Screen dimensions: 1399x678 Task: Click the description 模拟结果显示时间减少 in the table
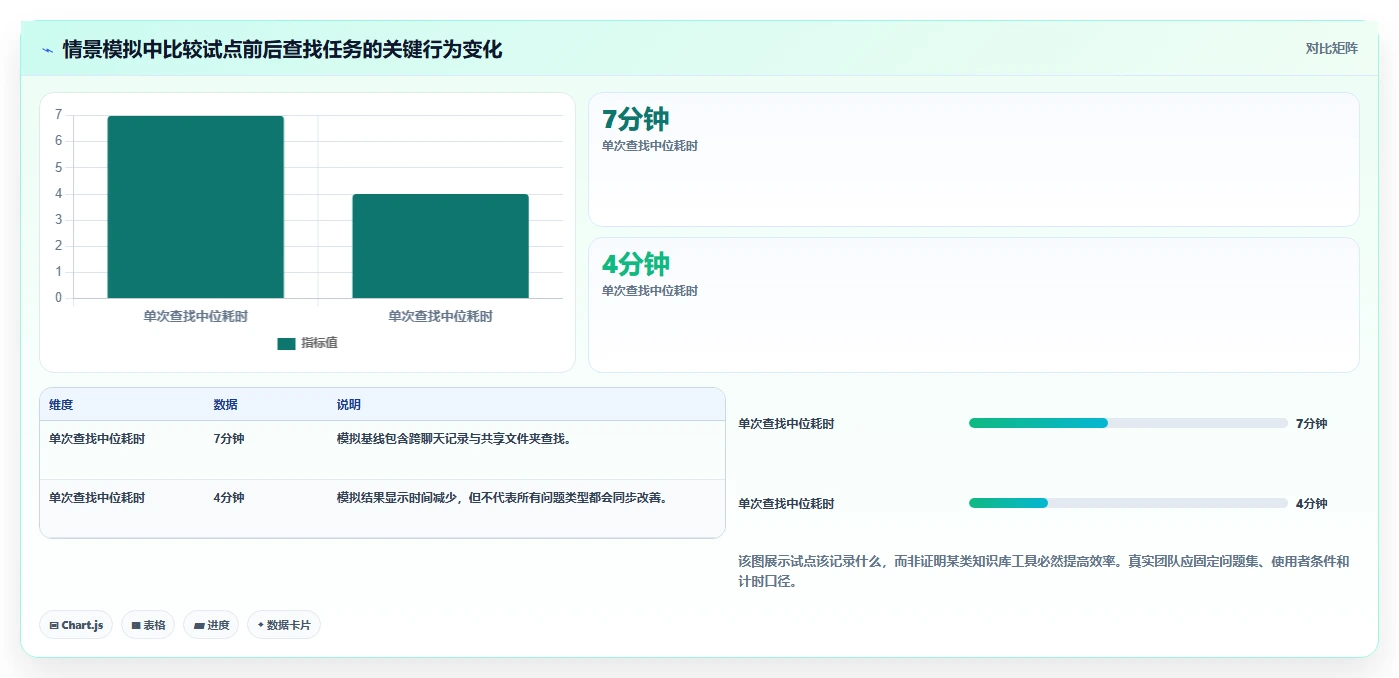point(502,498)
